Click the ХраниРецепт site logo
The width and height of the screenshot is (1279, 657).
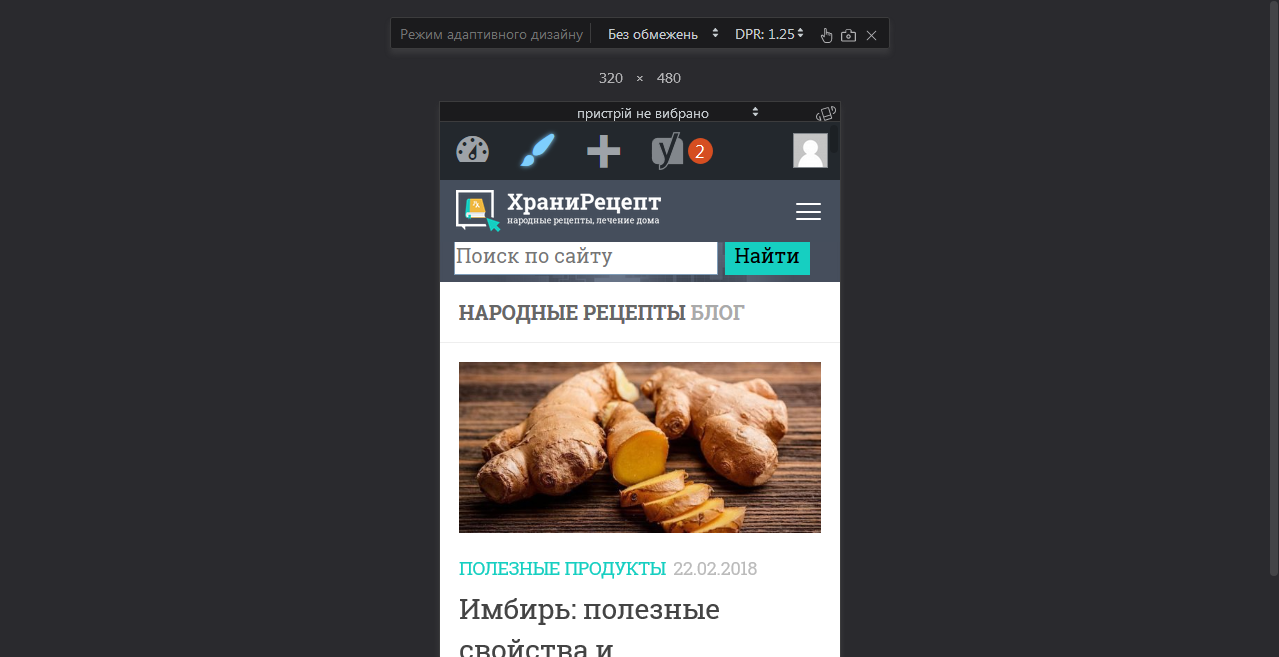pos(558,210)
